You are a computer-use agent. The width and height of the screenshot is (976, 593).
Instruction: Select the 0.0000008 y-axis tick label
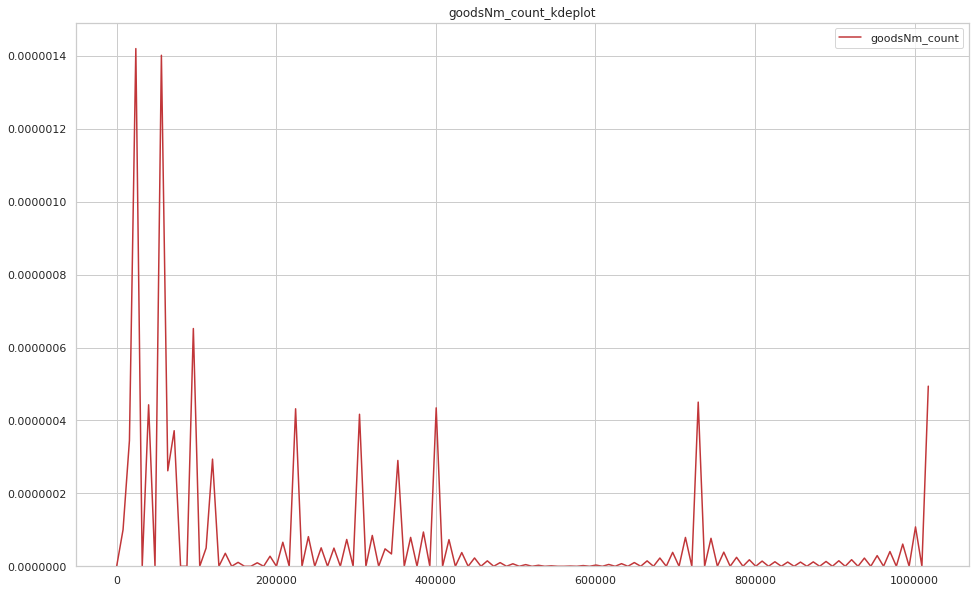[x=38, y=276]
